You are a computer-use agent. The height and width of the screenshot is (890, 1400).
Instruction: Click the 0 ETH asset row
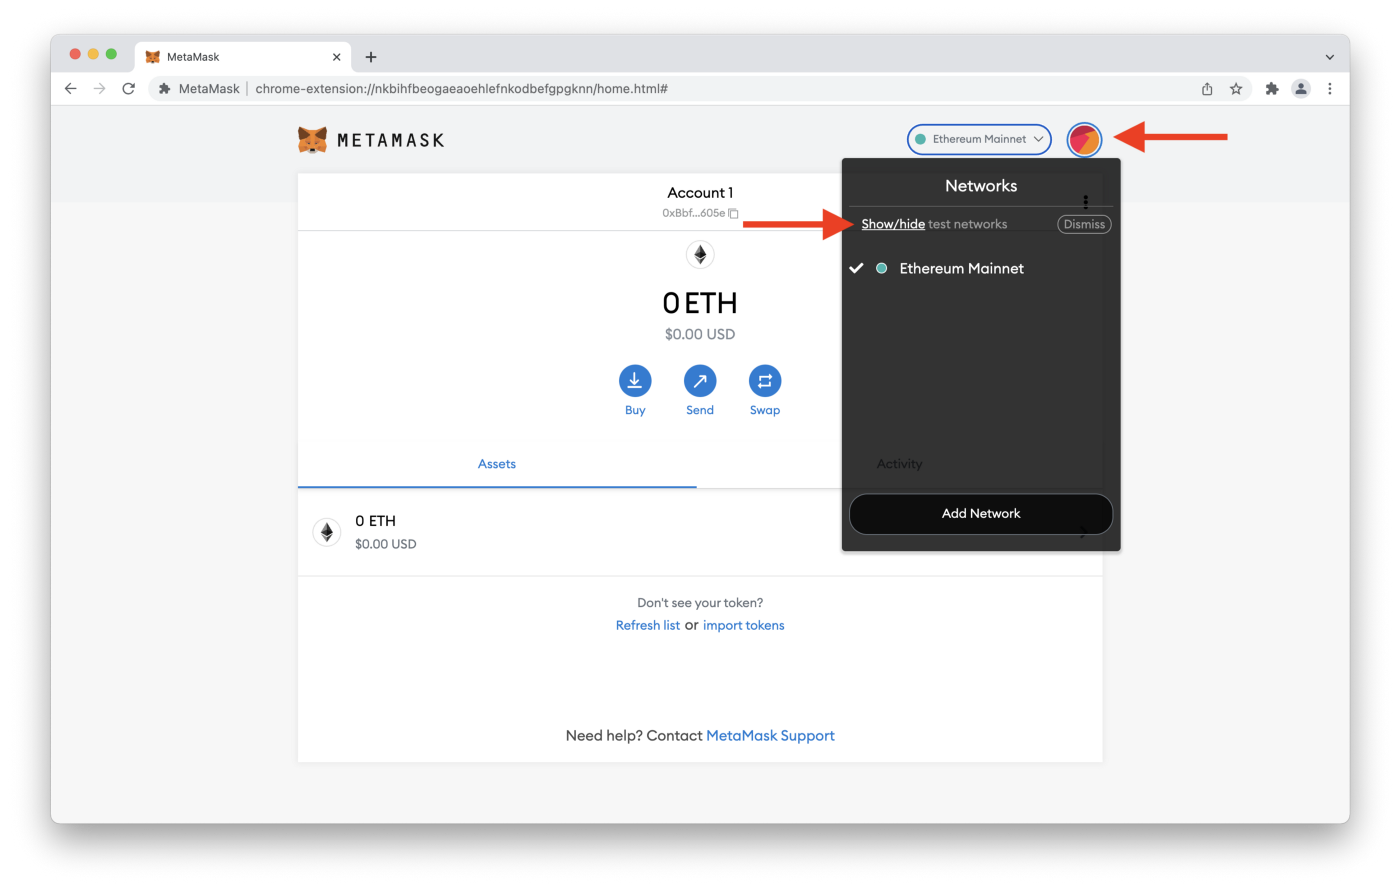(x=700, y=532)
